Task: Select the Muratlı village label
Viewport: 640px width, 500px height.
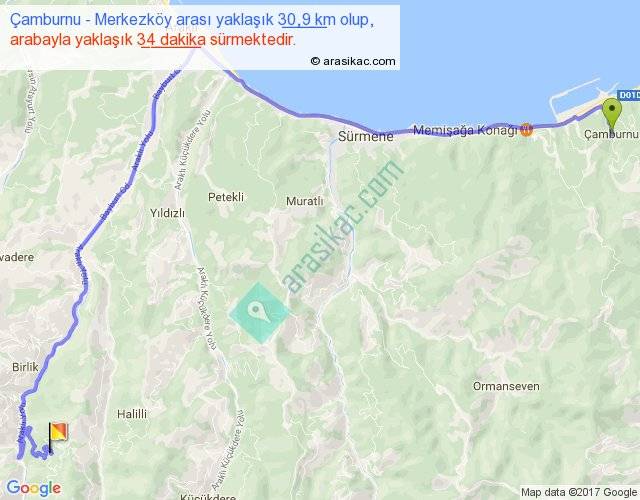Action: pyautogui.click(x=304, y=201)
